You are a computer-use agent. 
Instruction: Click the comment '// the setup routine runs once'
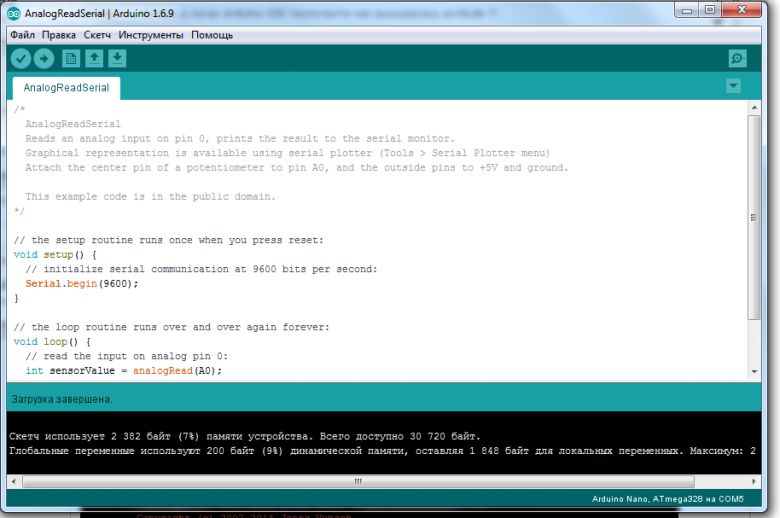point(169,240)
